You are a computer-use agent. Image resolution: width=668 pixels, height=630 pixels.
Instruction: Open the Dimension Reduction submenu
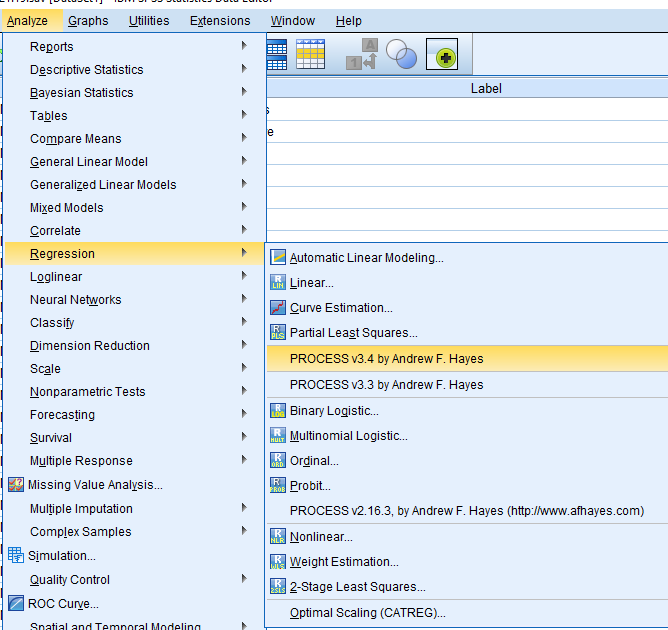tap(135, 345)
